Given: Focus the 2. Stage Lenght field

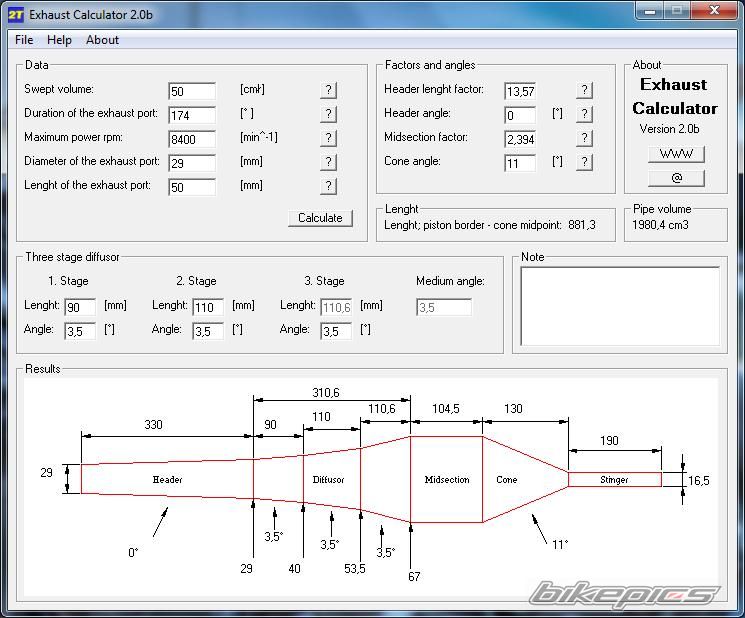Looking at the screenshot, I should coord(208,307).
